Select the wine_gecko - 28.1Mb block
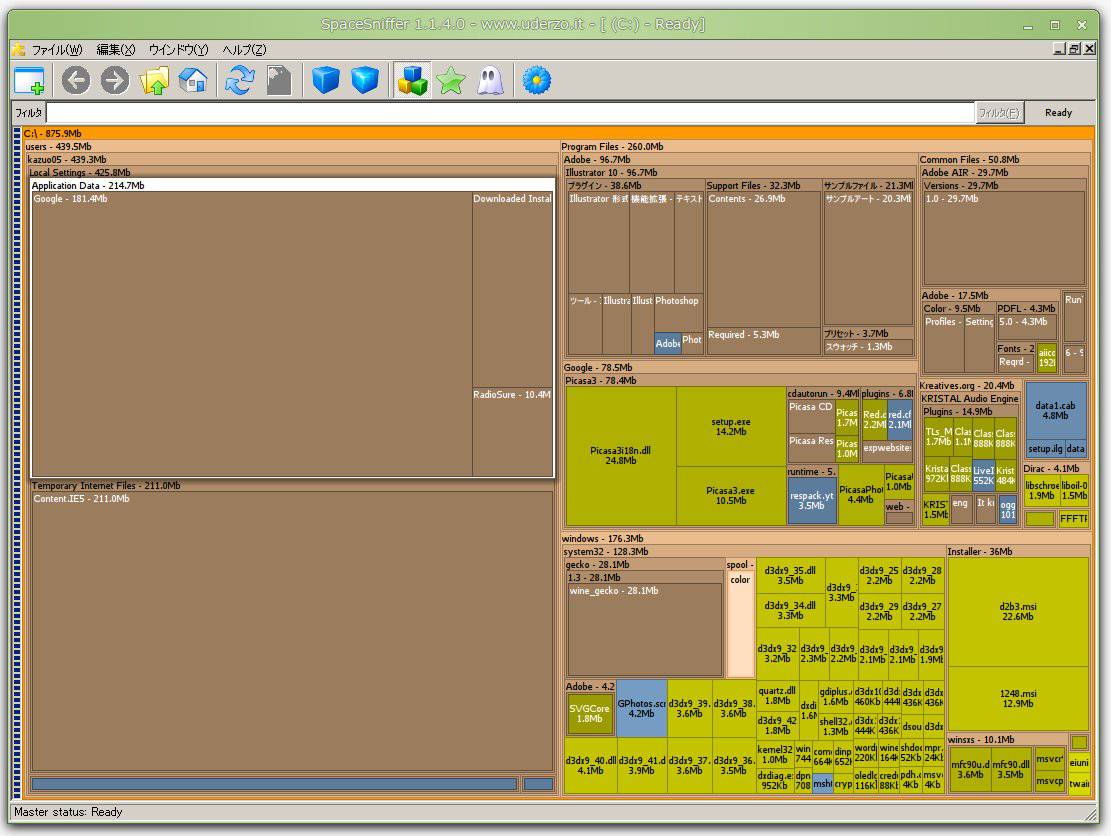Screen dimensions: 1111x836 (x=645, y=630)
